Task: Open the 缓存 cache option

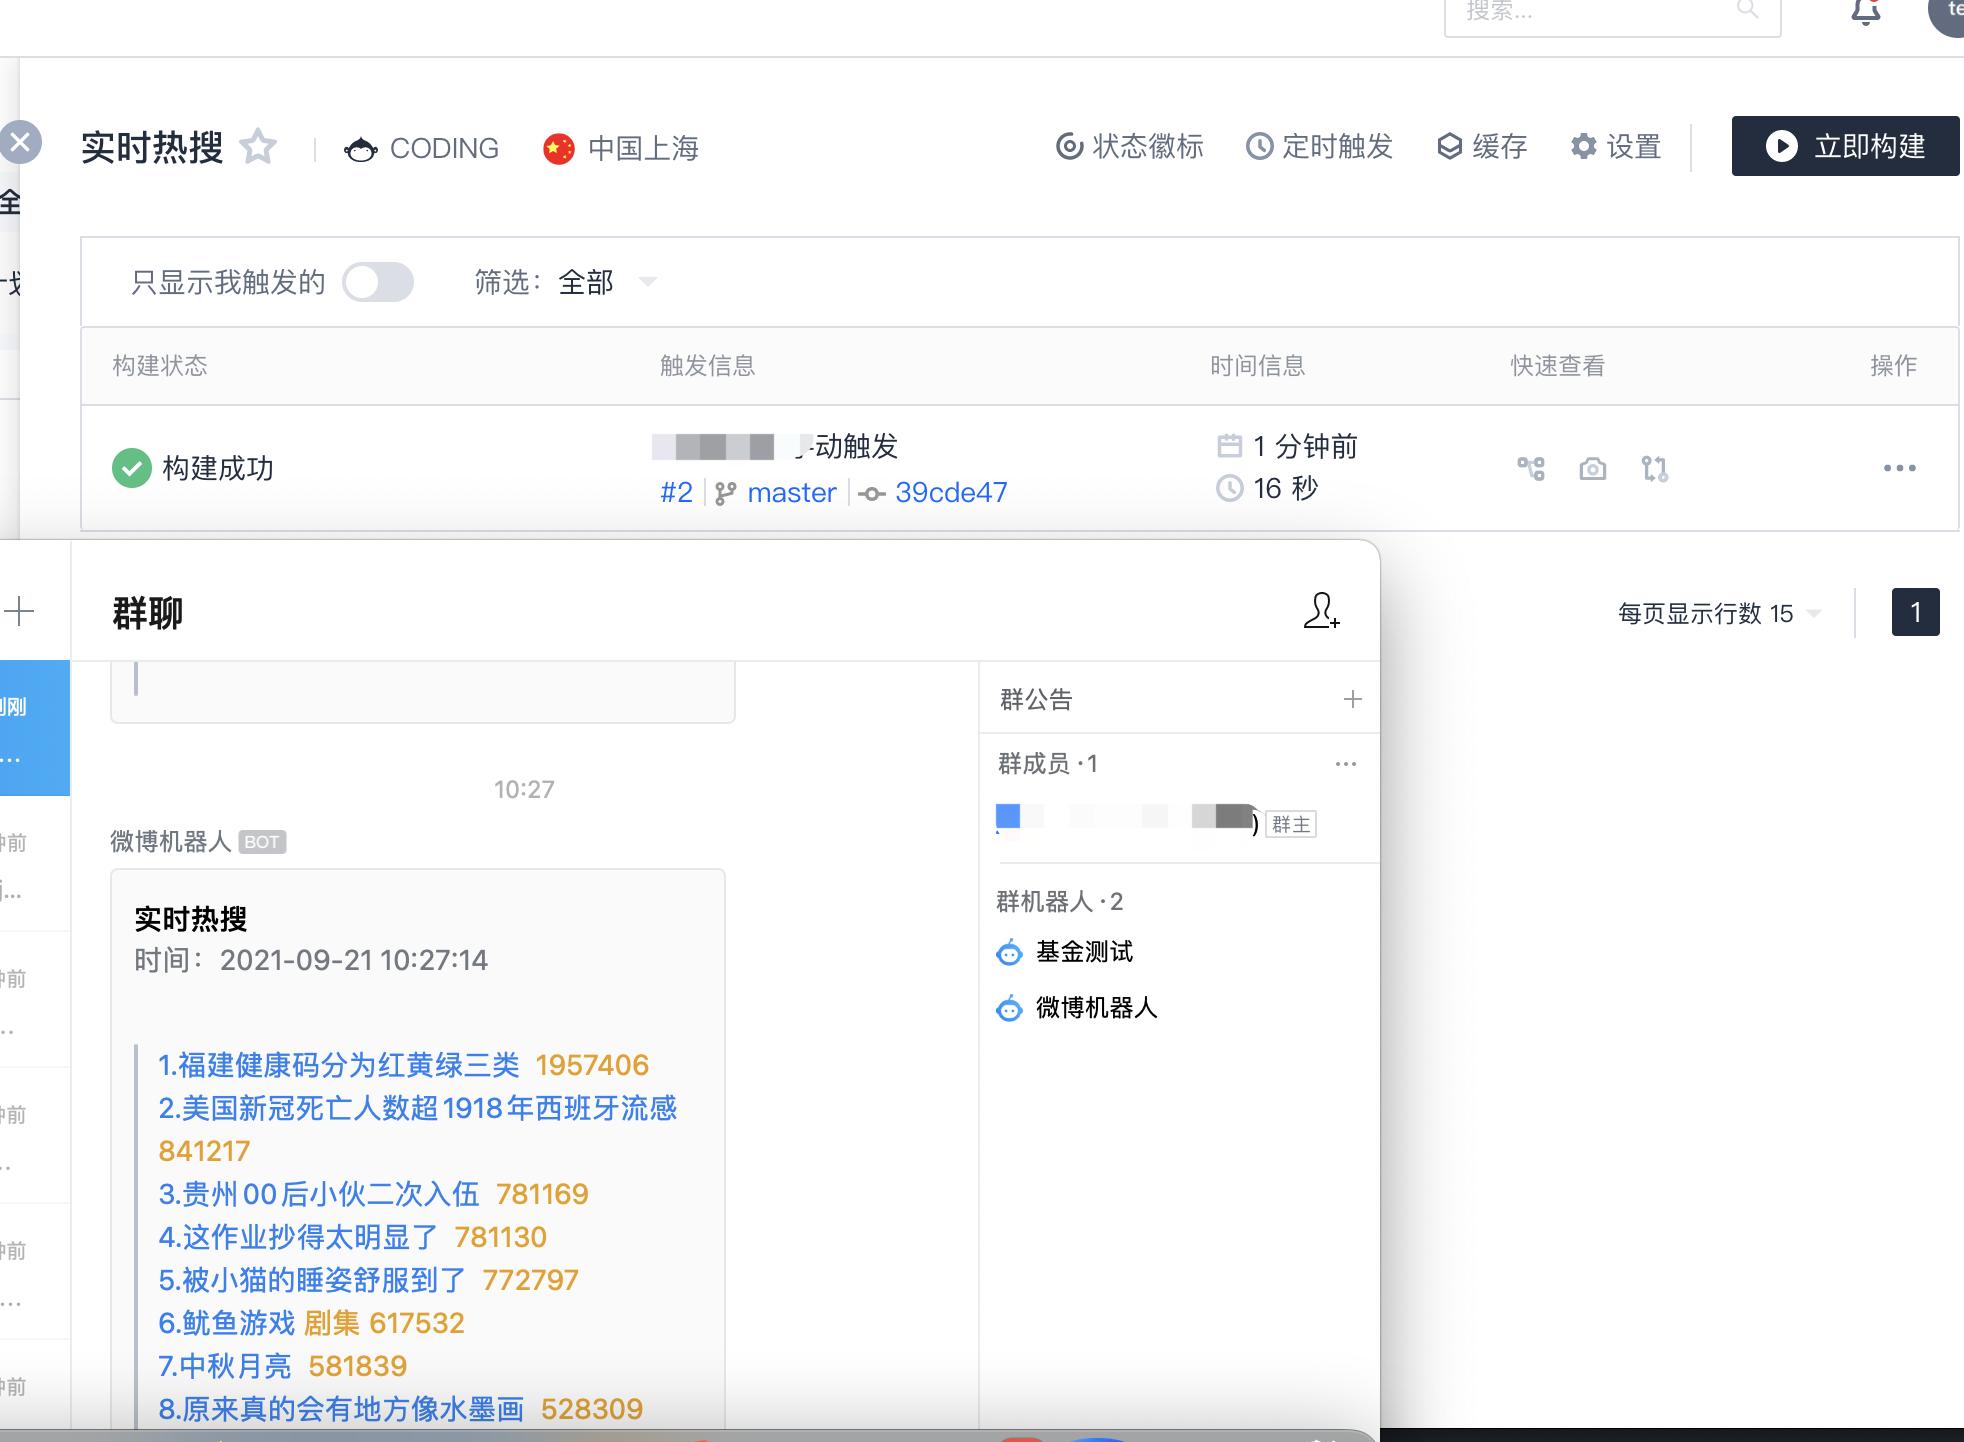Action: 1482,147
